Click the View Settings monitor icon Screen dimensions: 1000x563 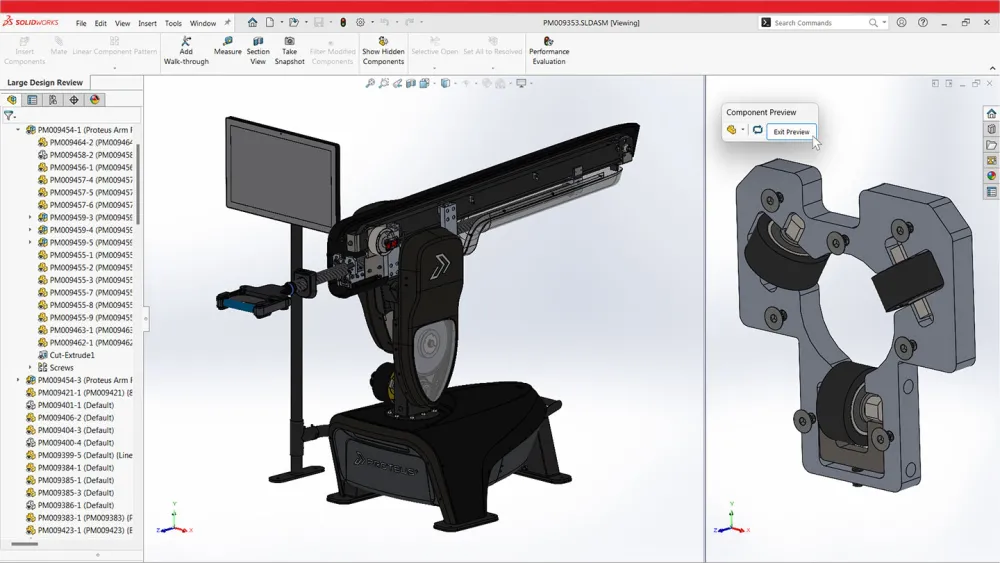(x=521, y=83)
